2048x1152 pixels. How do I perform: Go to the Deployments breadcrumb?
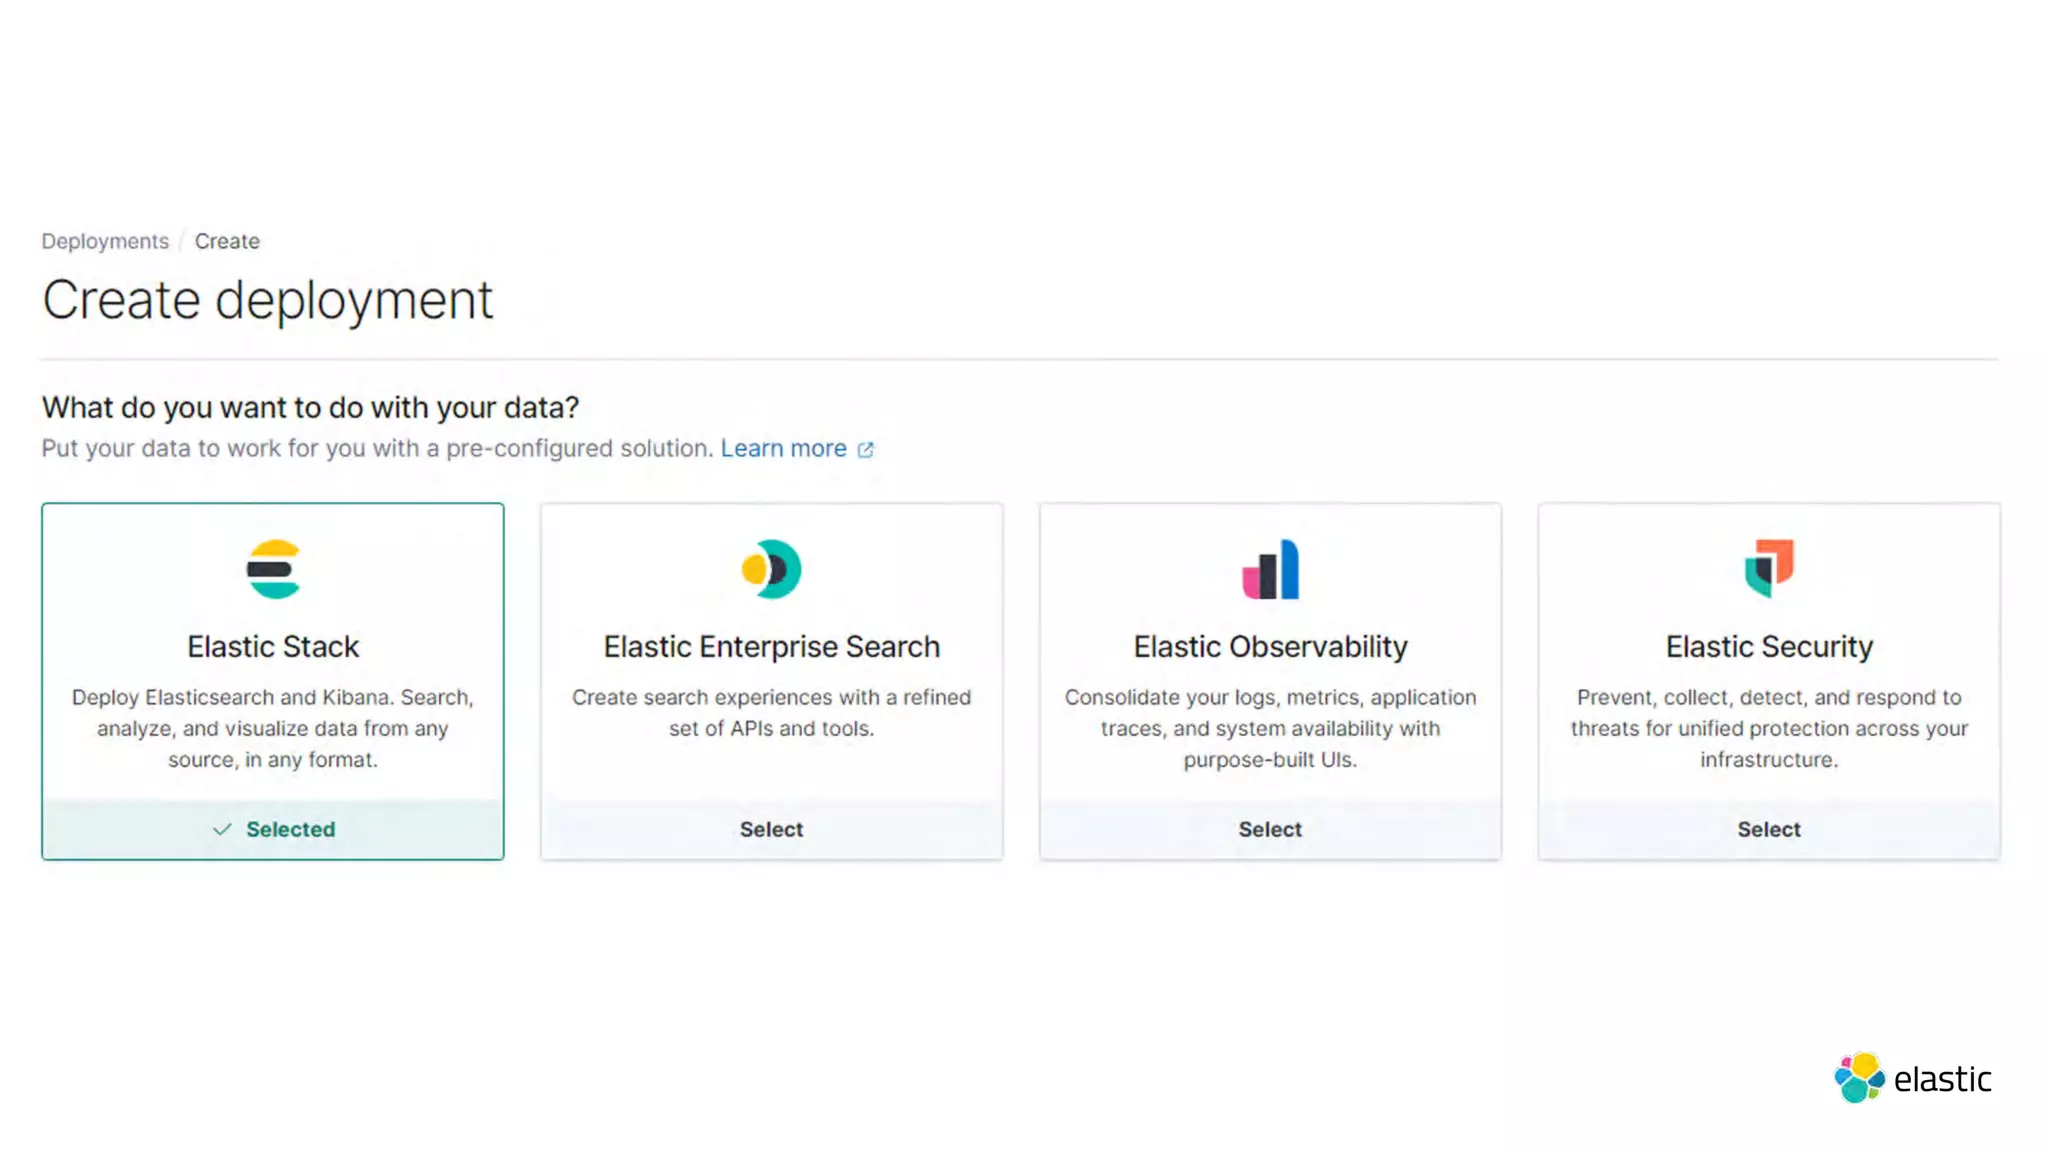point(105,241)
